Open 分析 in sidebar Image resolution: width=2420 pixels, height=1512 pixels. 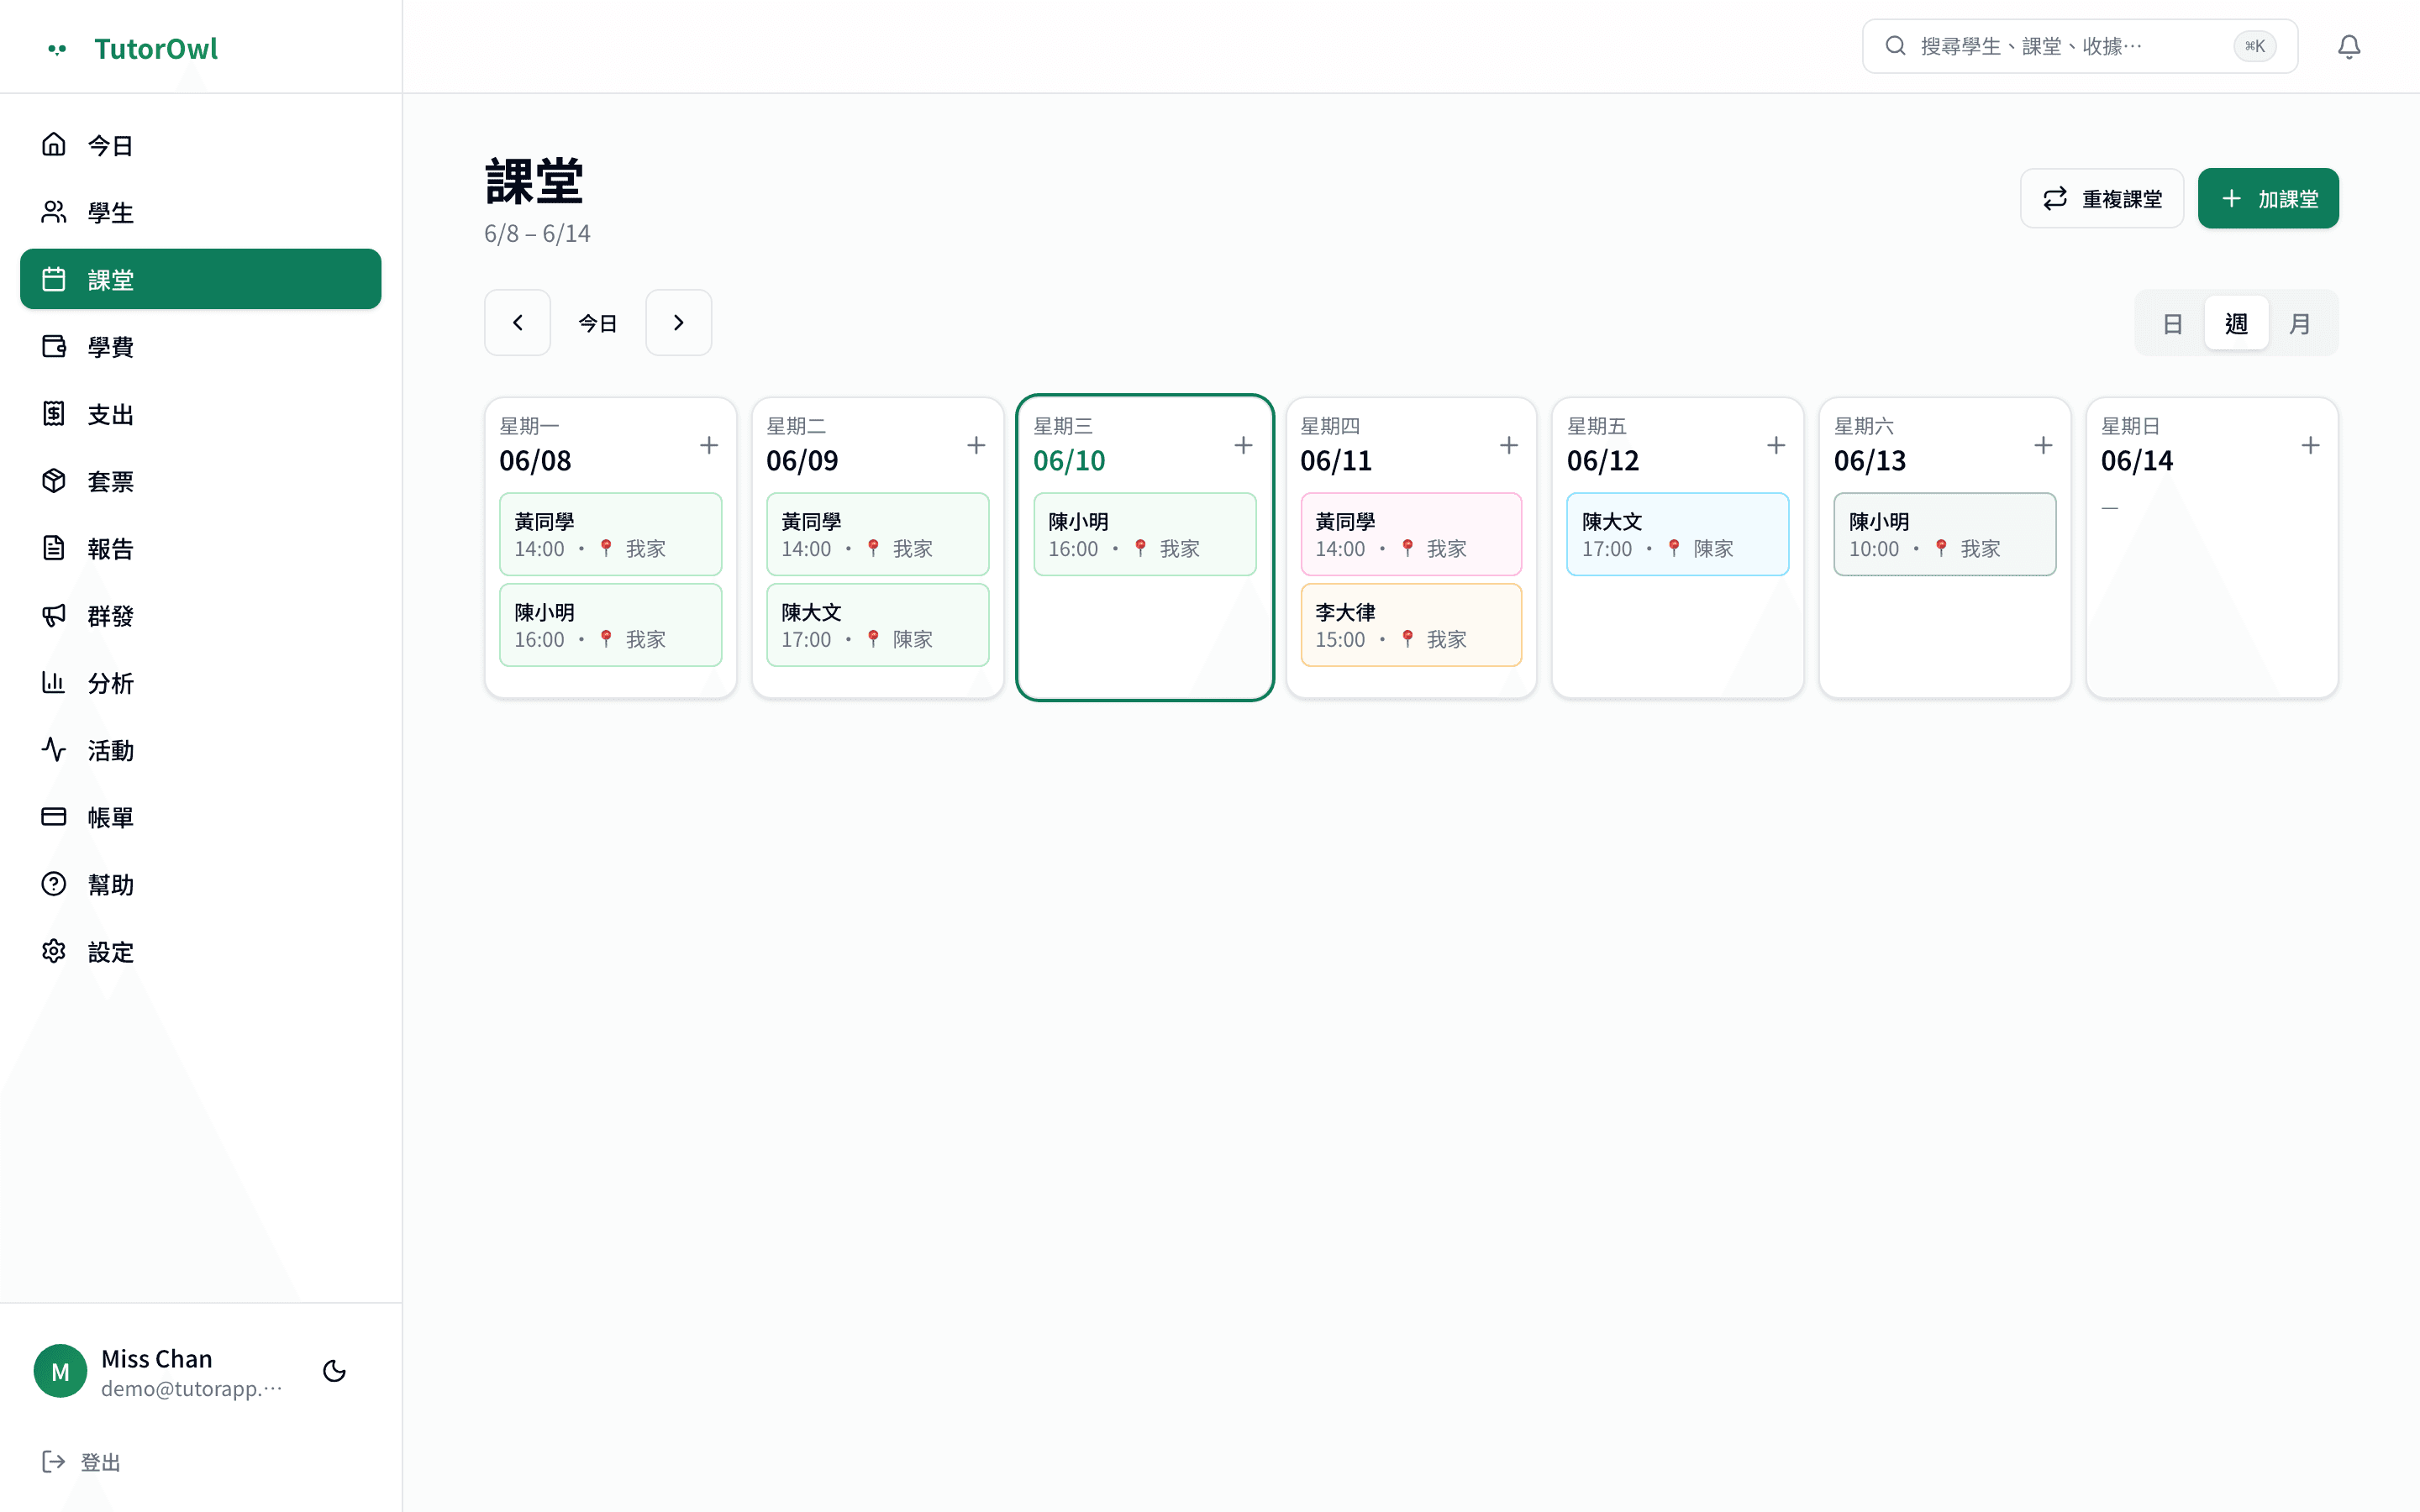click(201, 683)
